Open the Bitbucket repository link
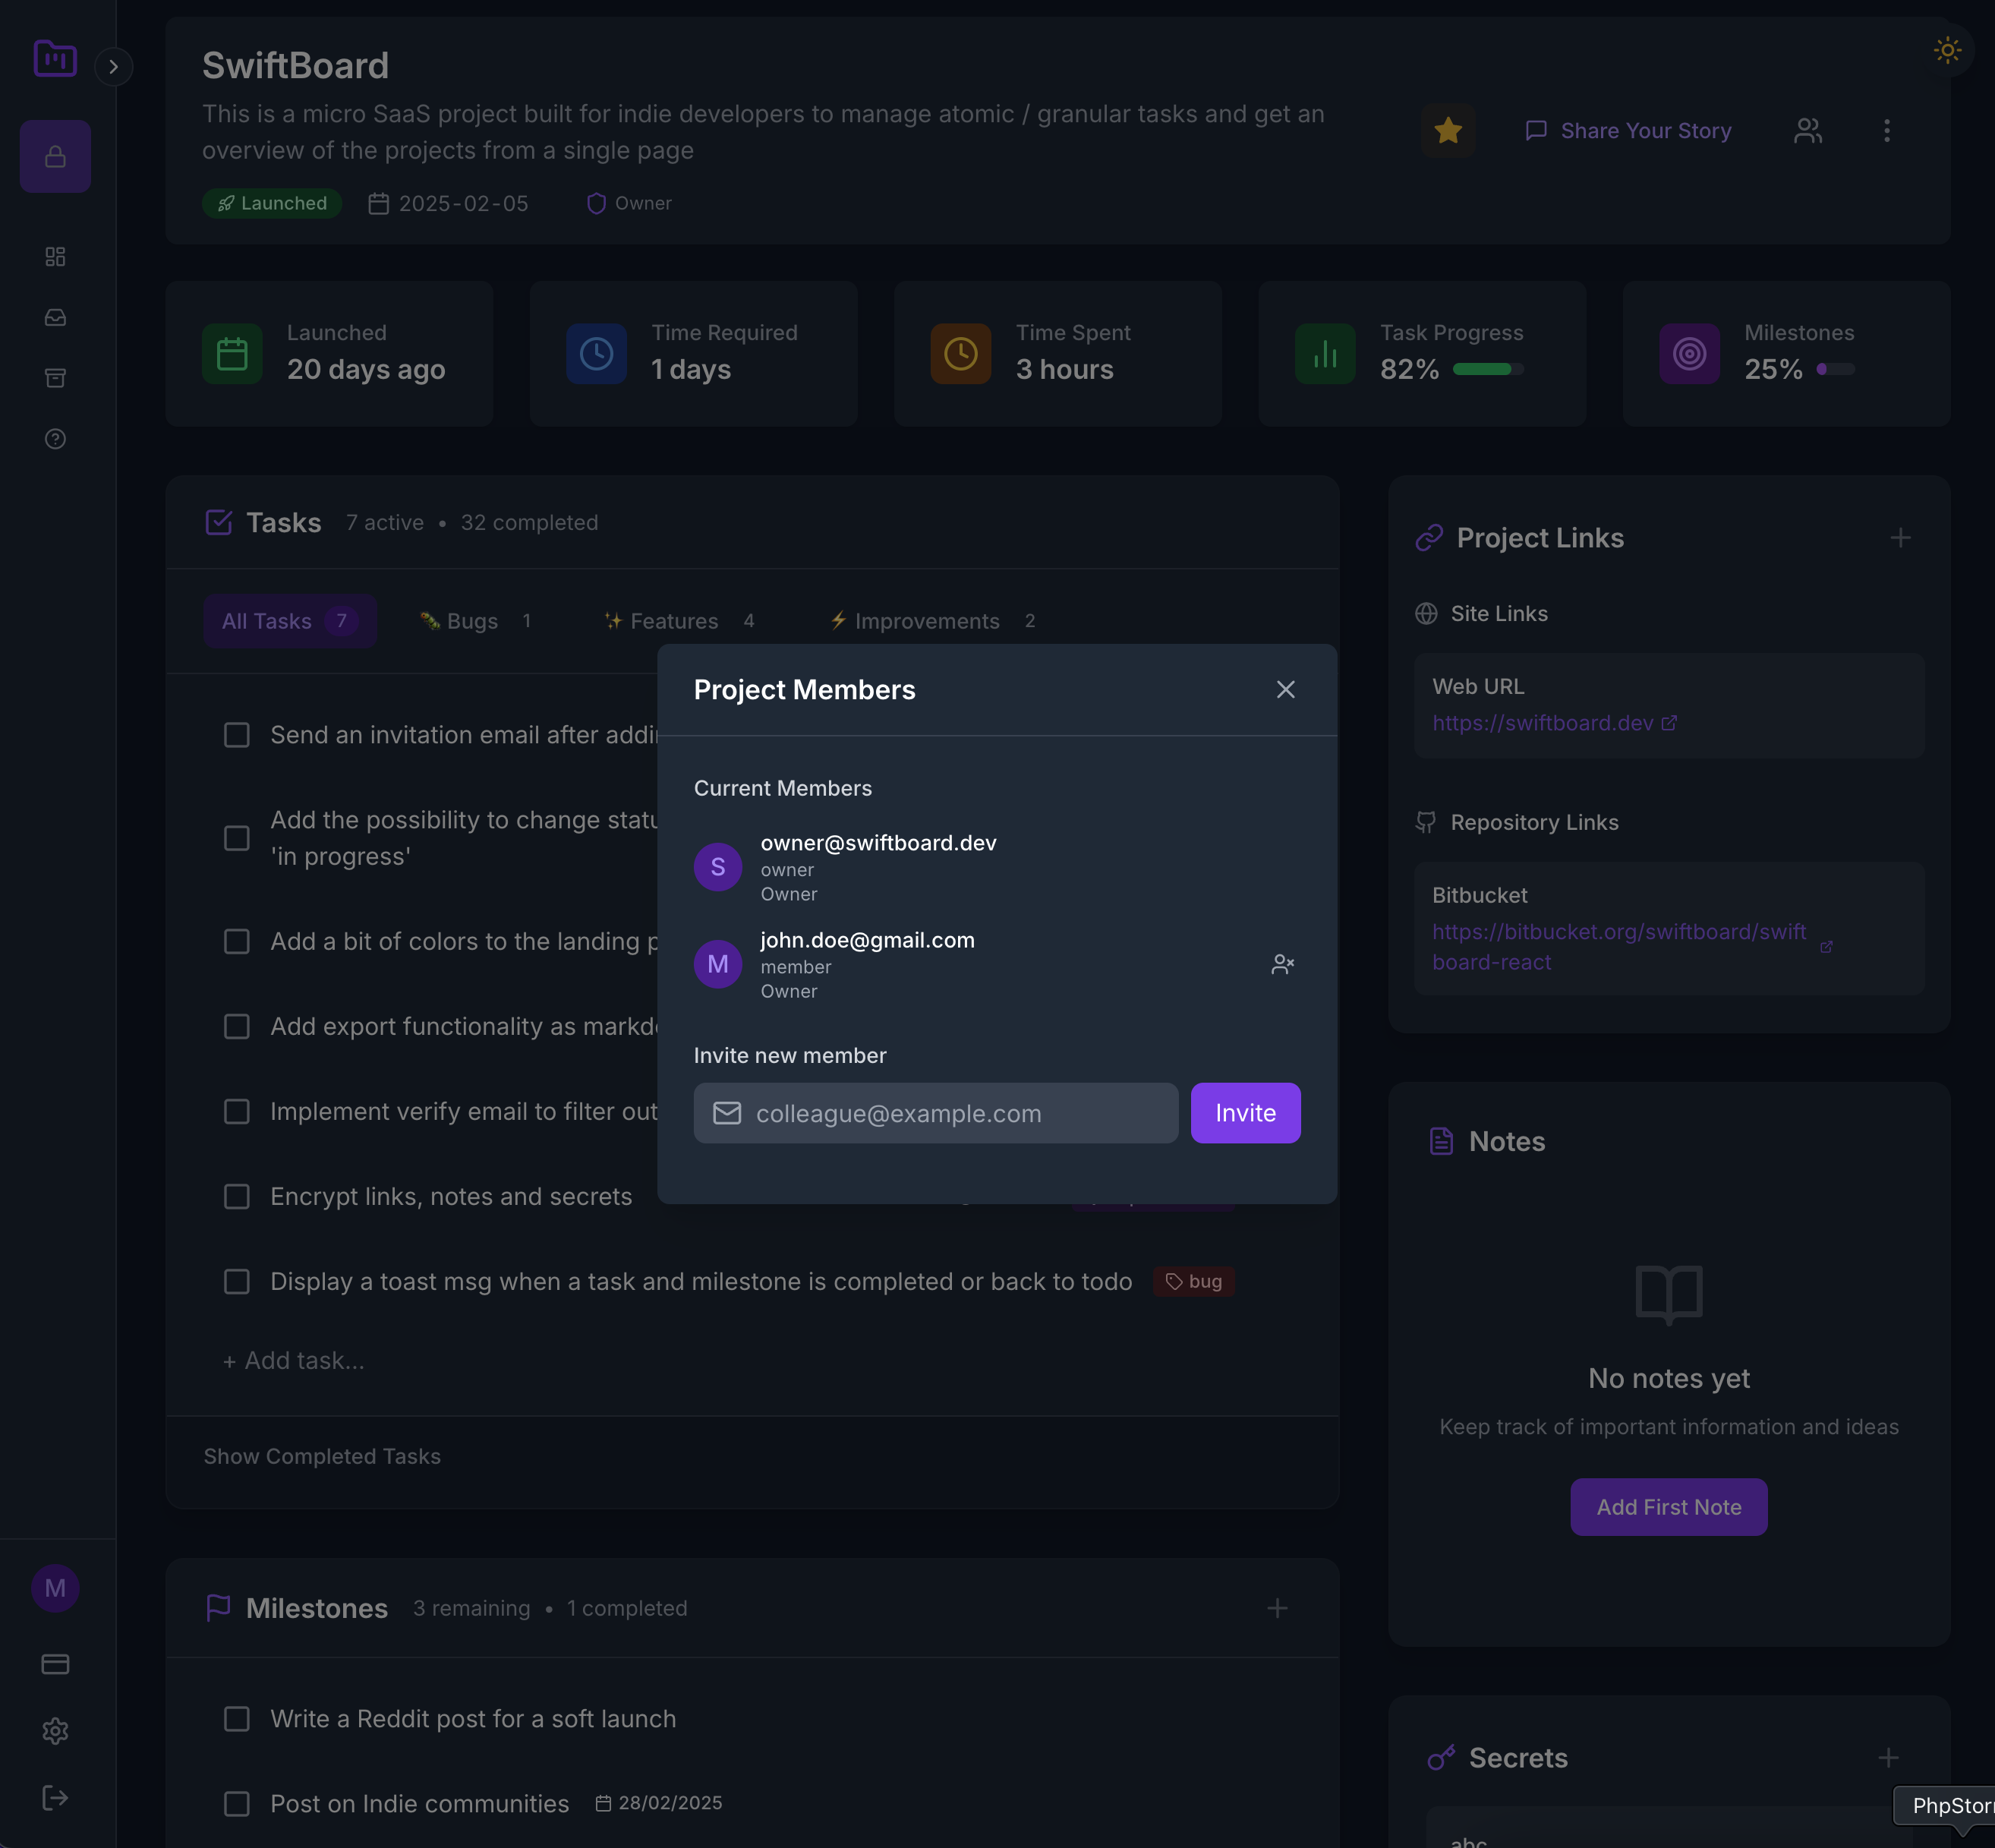This screenshot has height=1848, width=1995. click(1619, 947)
